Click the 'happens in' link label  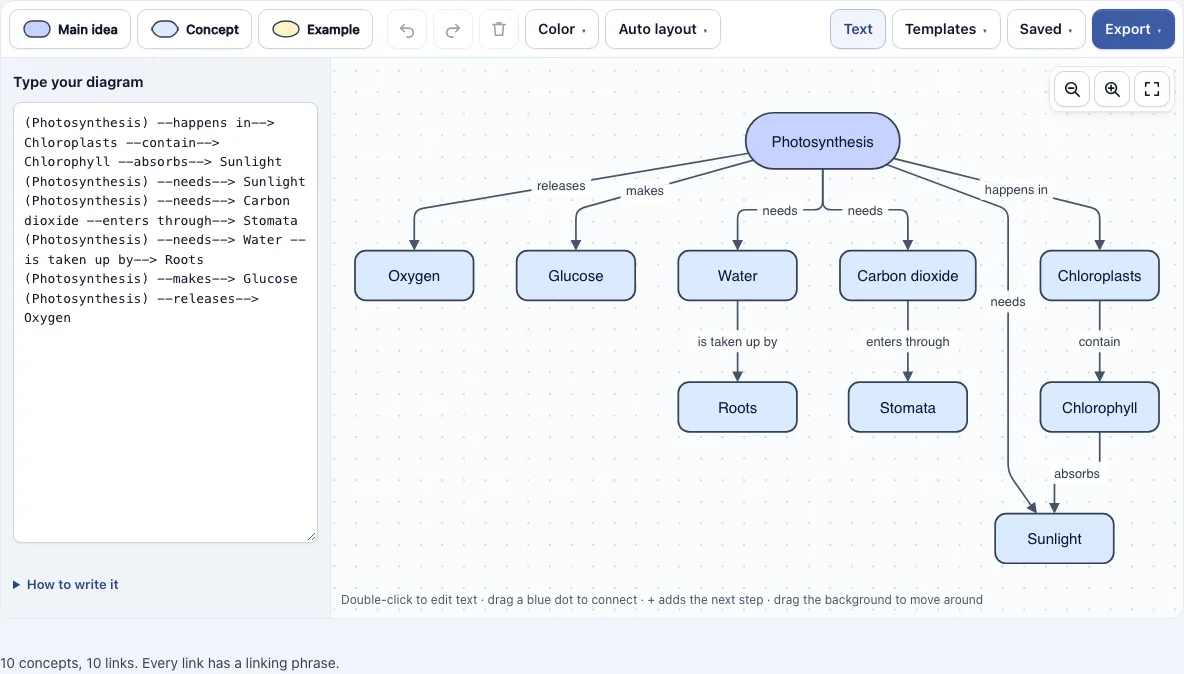pyautogui.click(x=1016, y=189)
